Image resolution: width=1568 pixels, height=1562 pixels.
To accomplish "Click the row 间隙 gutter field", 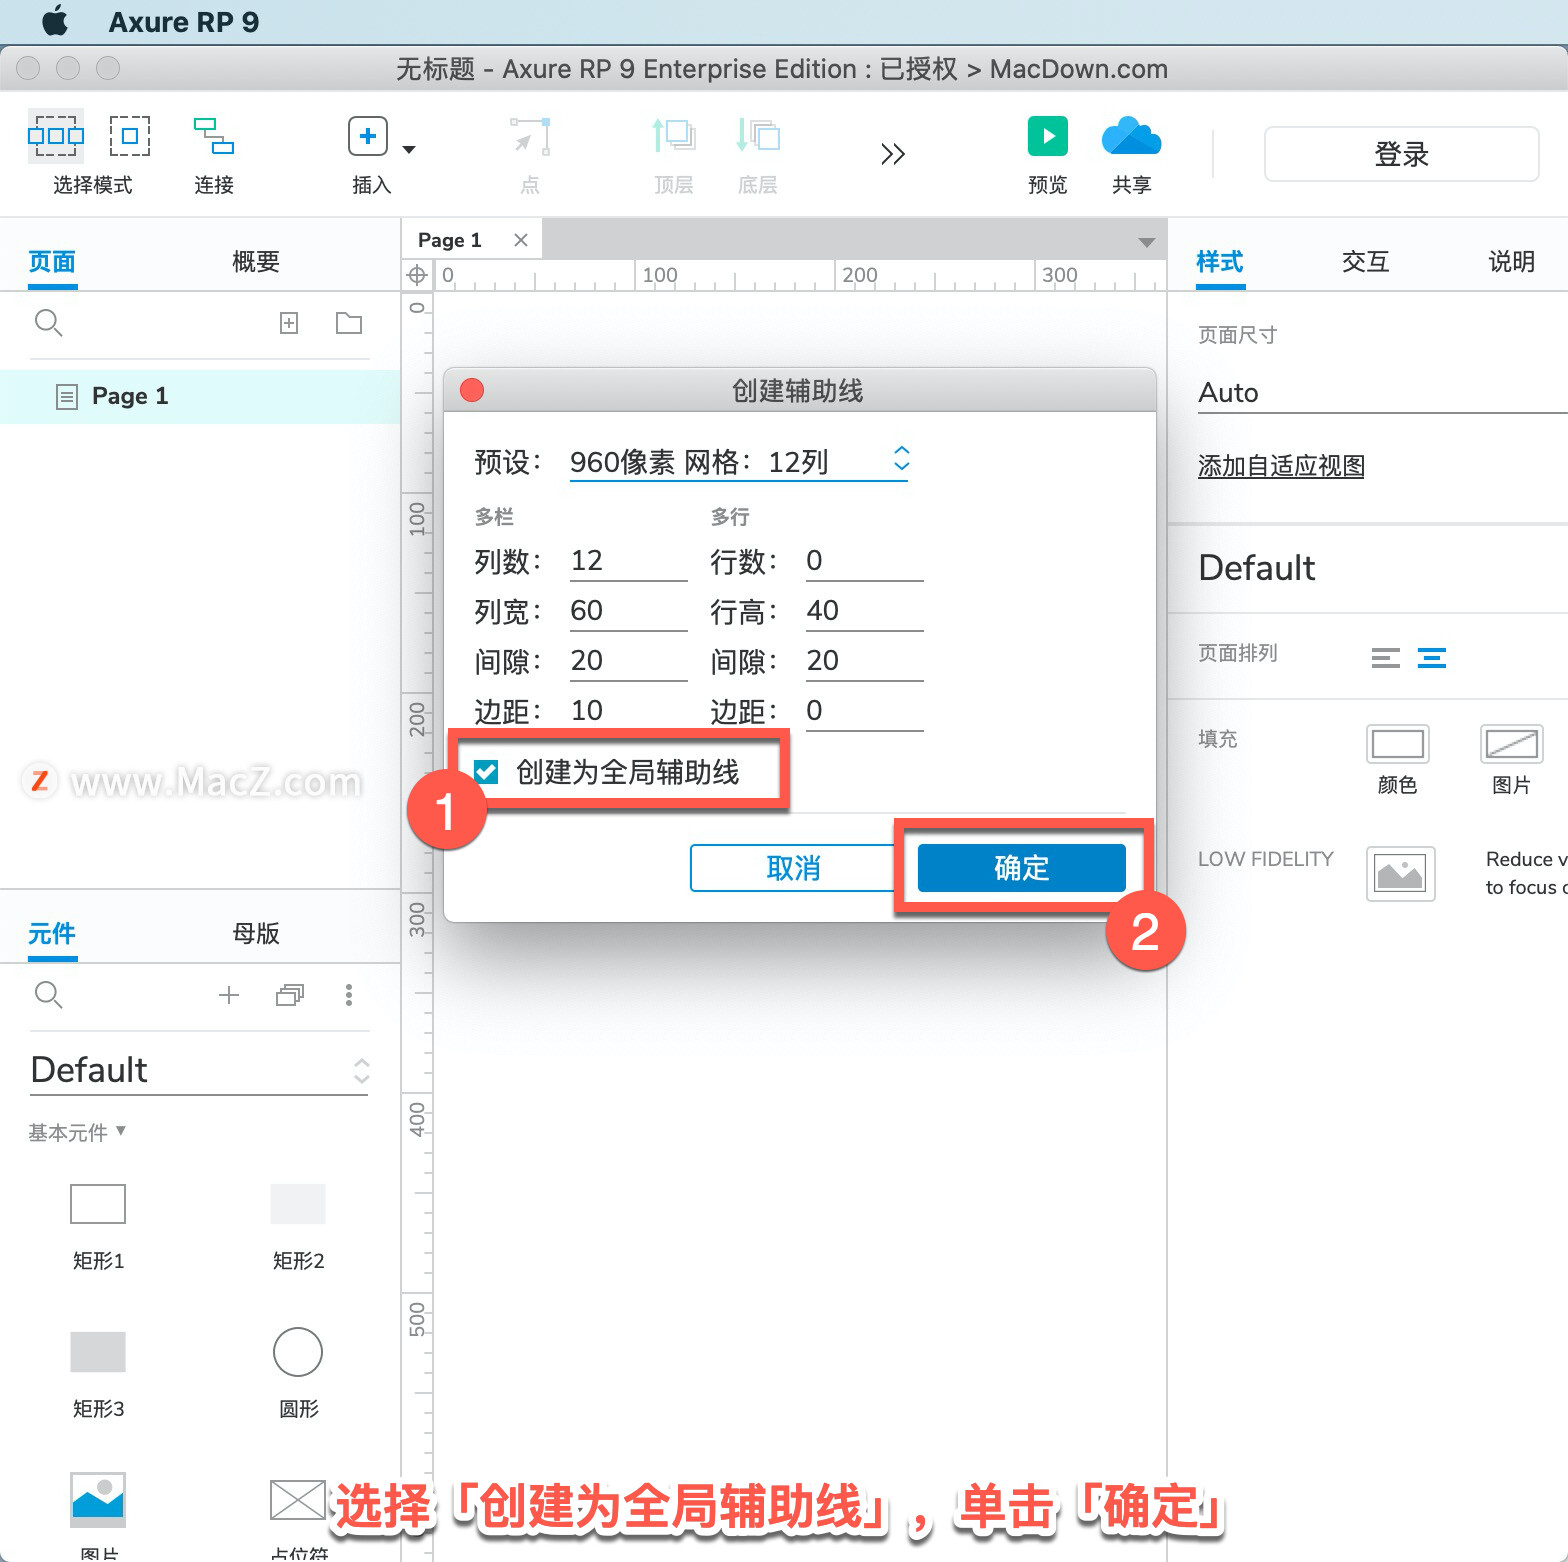I will click(865, 660).
